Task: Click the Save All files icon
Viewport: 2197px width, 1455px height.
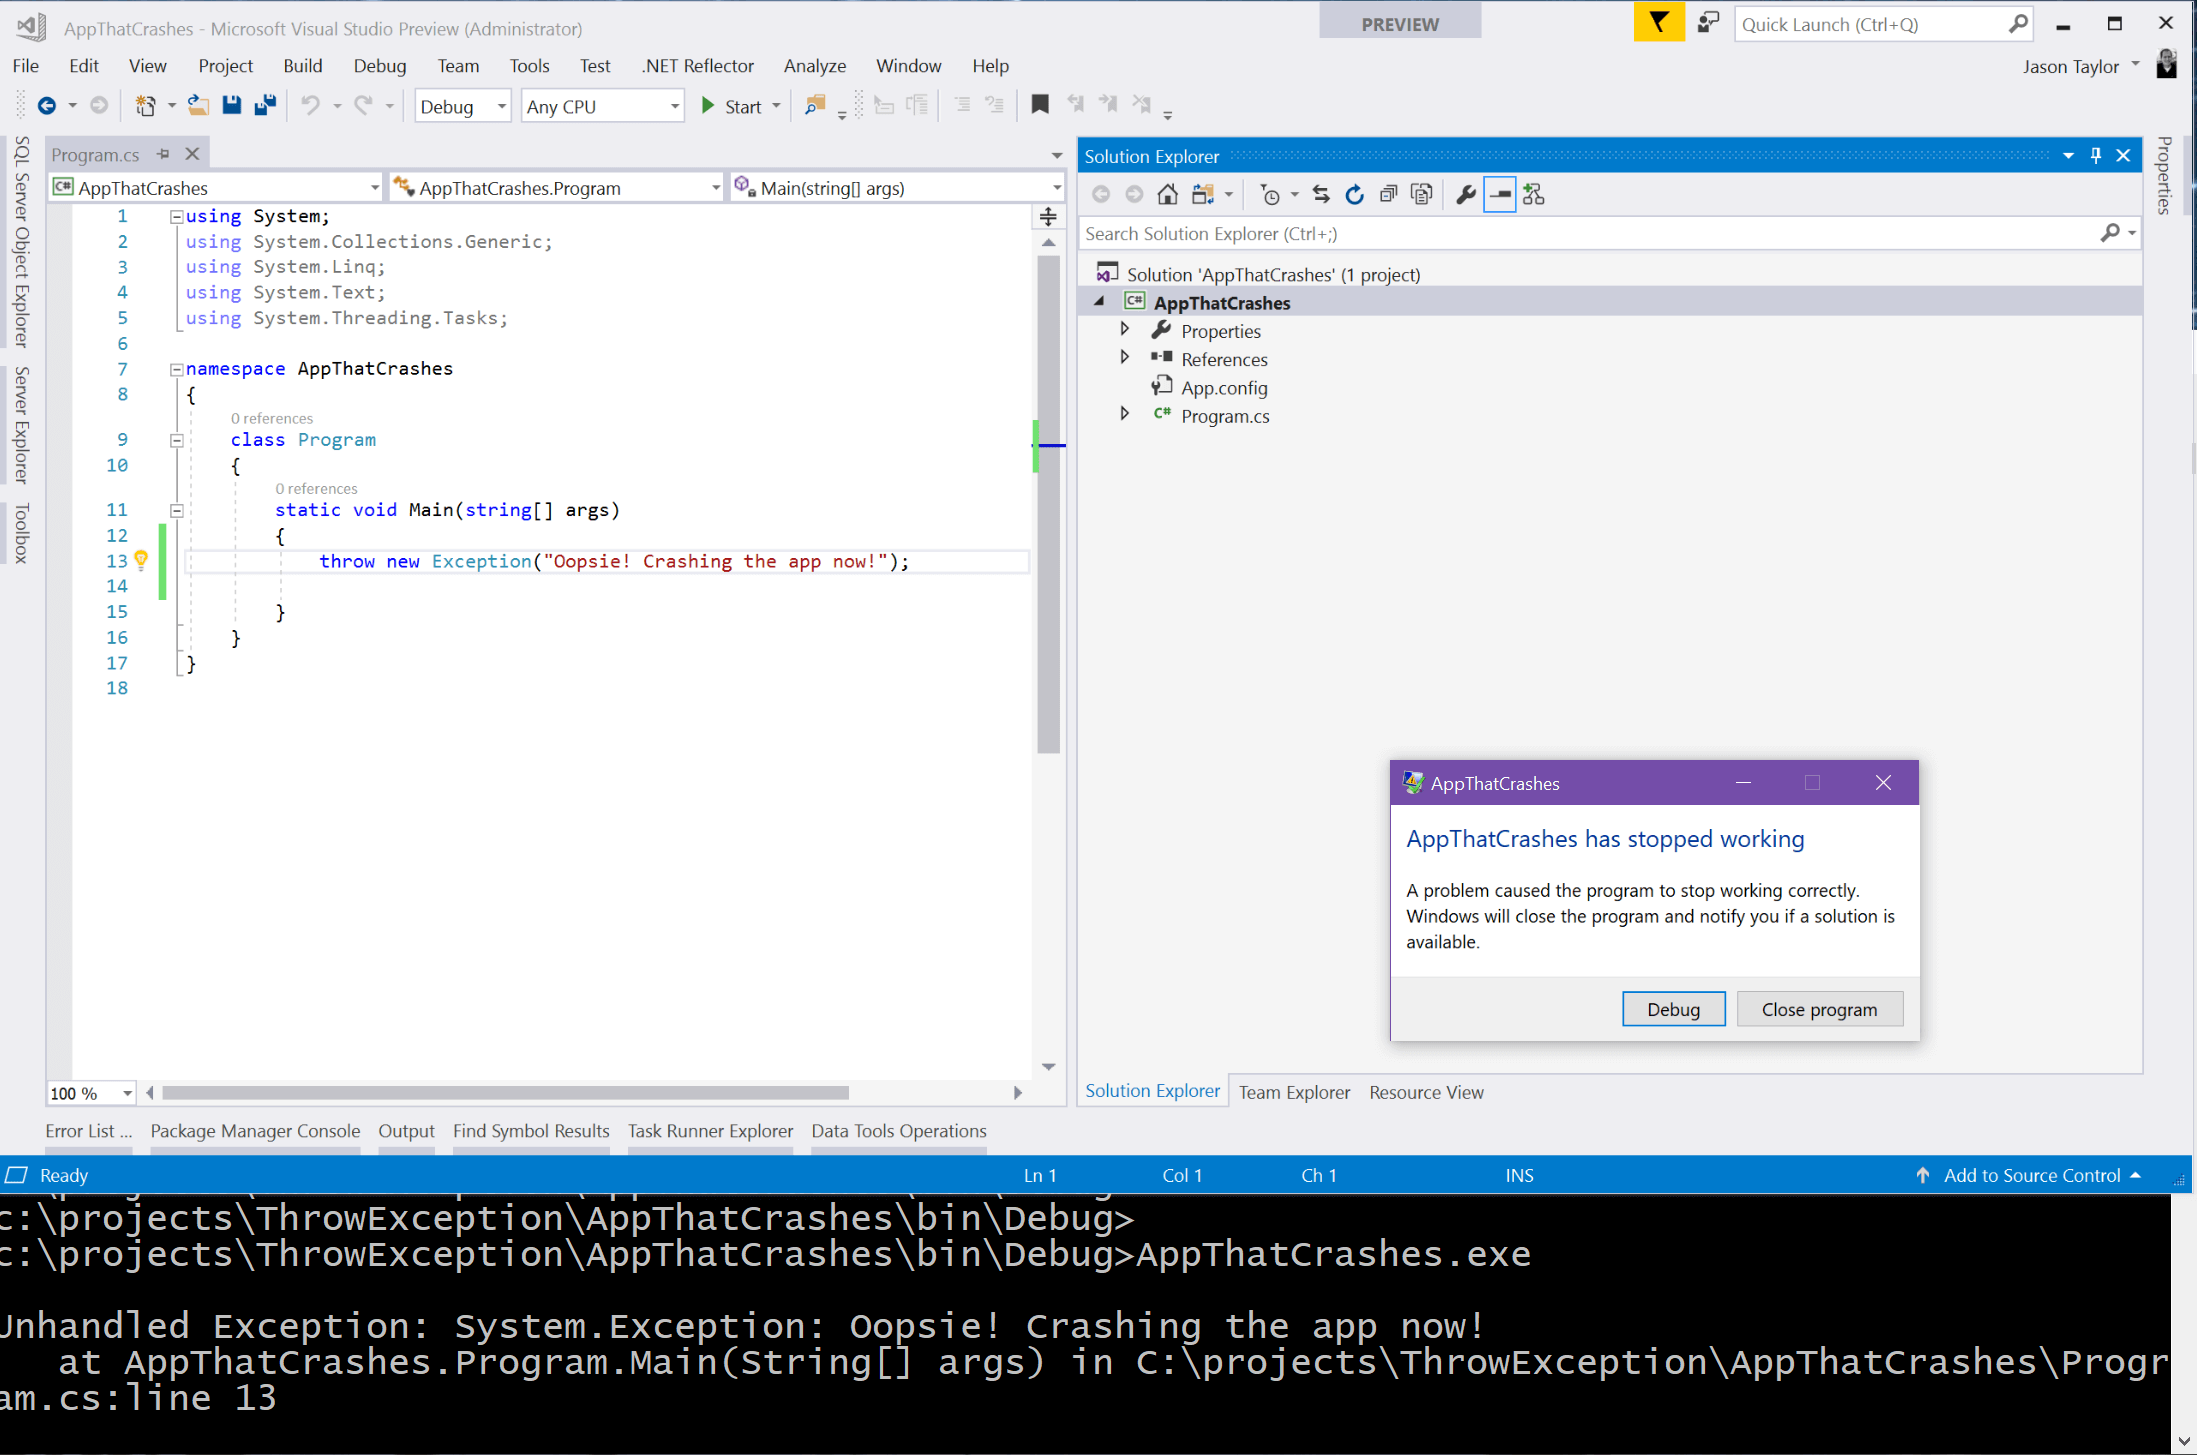Action: point(266,104)
